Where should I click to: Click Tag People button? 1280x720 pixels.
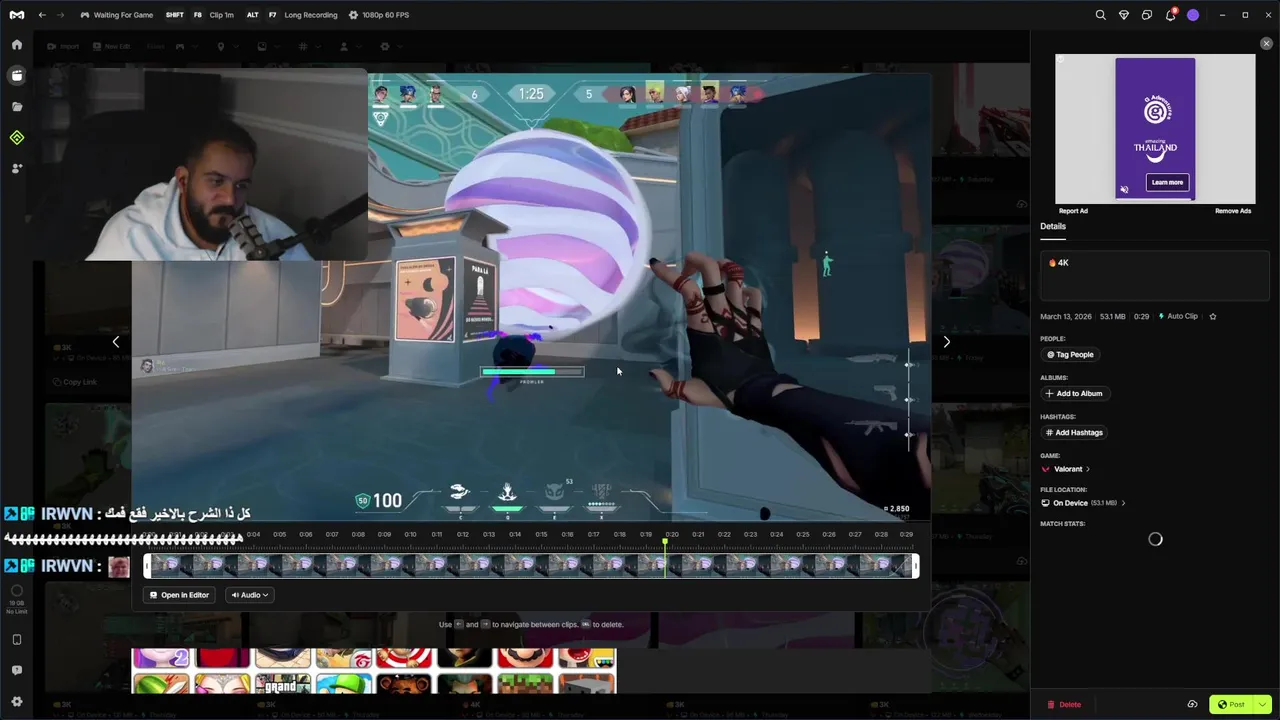[1070, 354]
